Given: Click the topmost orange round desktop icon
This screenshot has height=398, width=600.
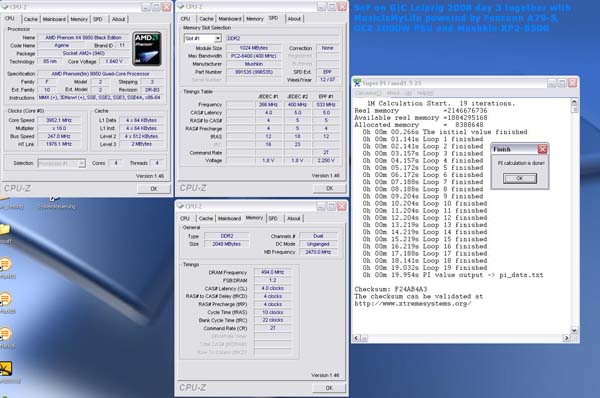Looking at the screenshot, I should 5,264.
